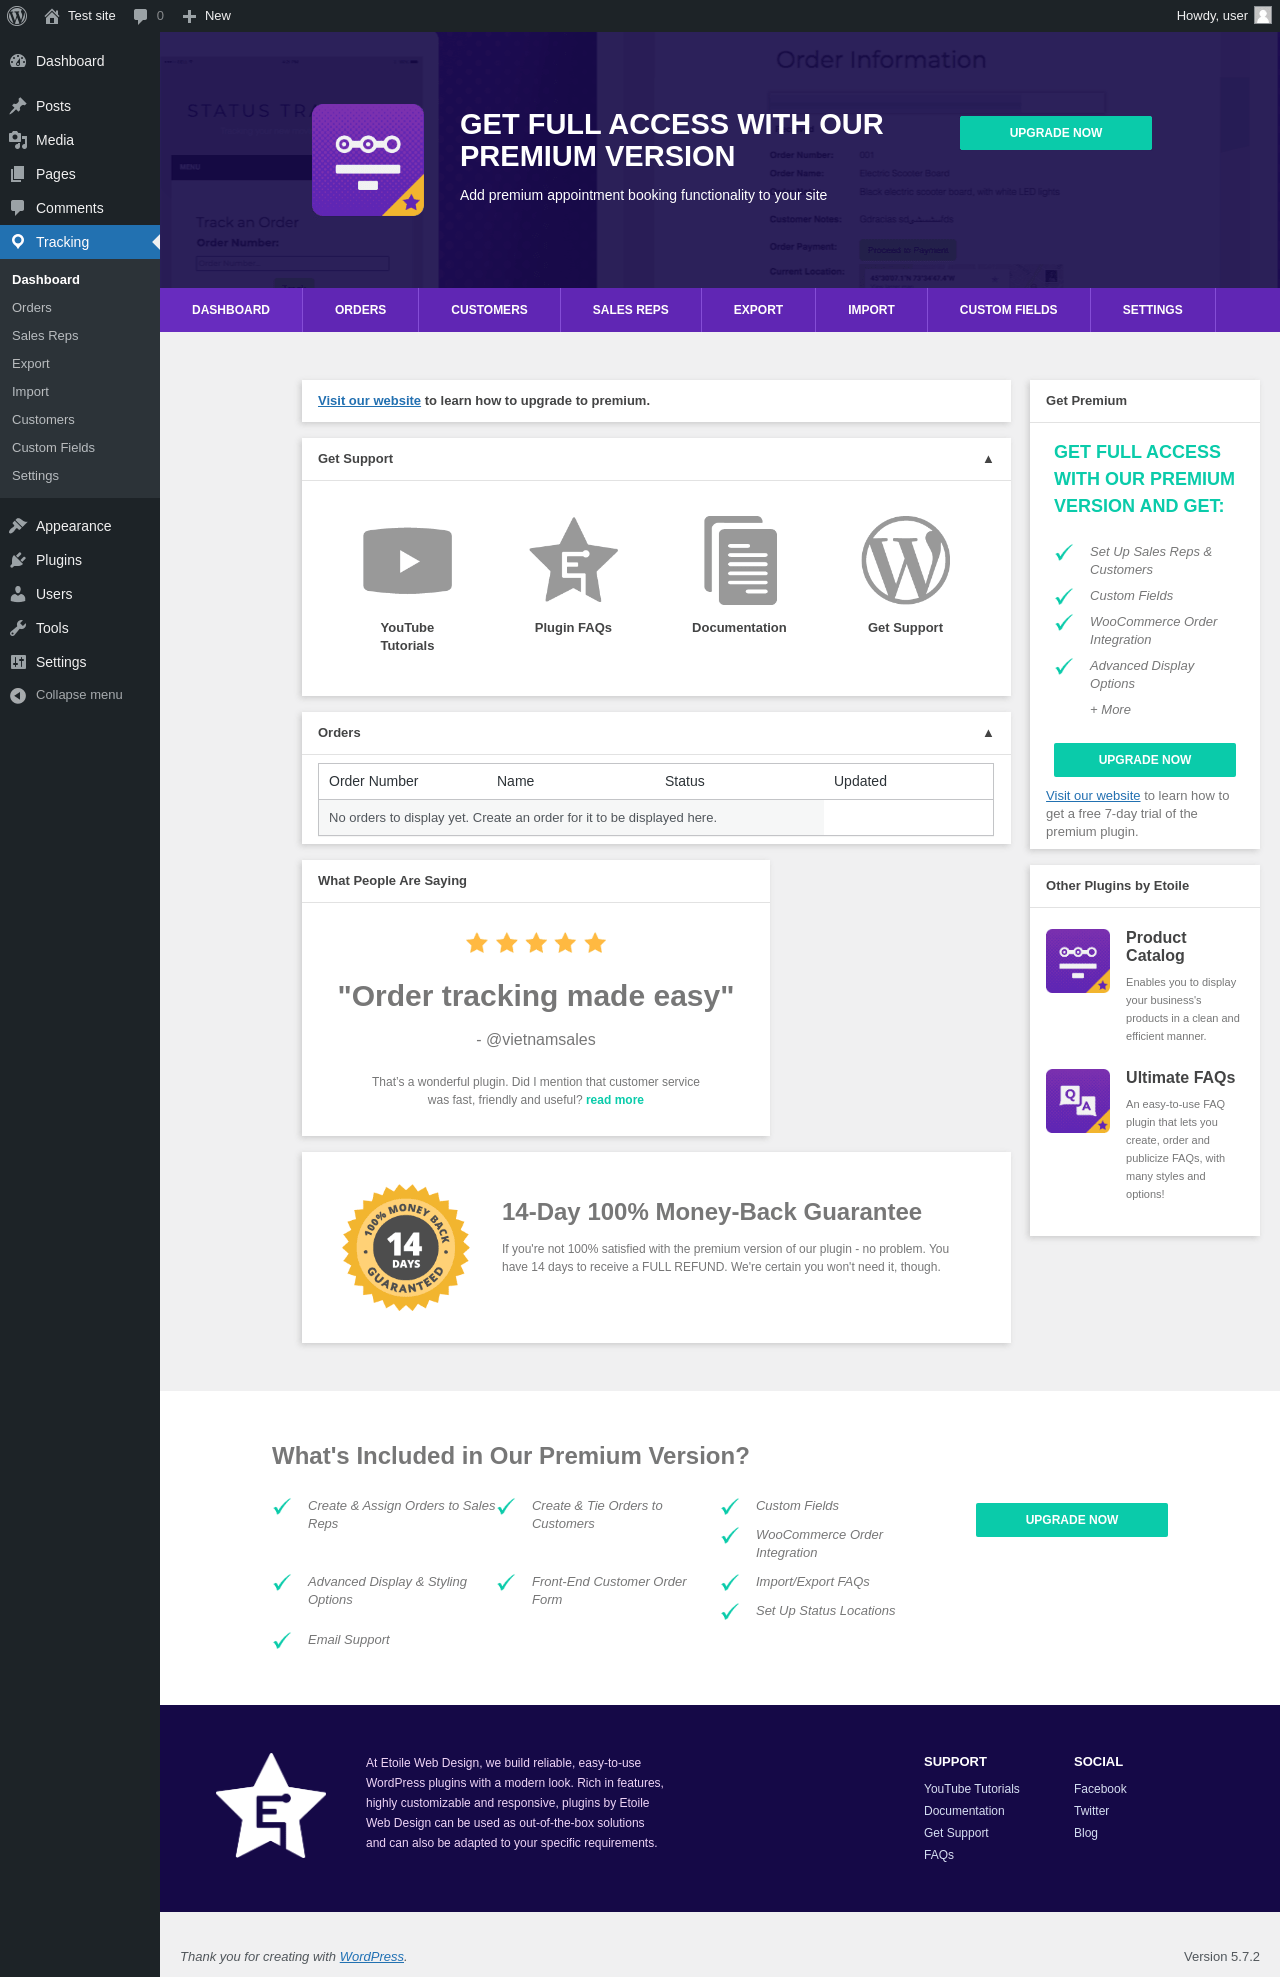Click the Dashboard gauge icon in sidebar
The width and height of the screenshot is (1280, 1977).
pos(18,61)
